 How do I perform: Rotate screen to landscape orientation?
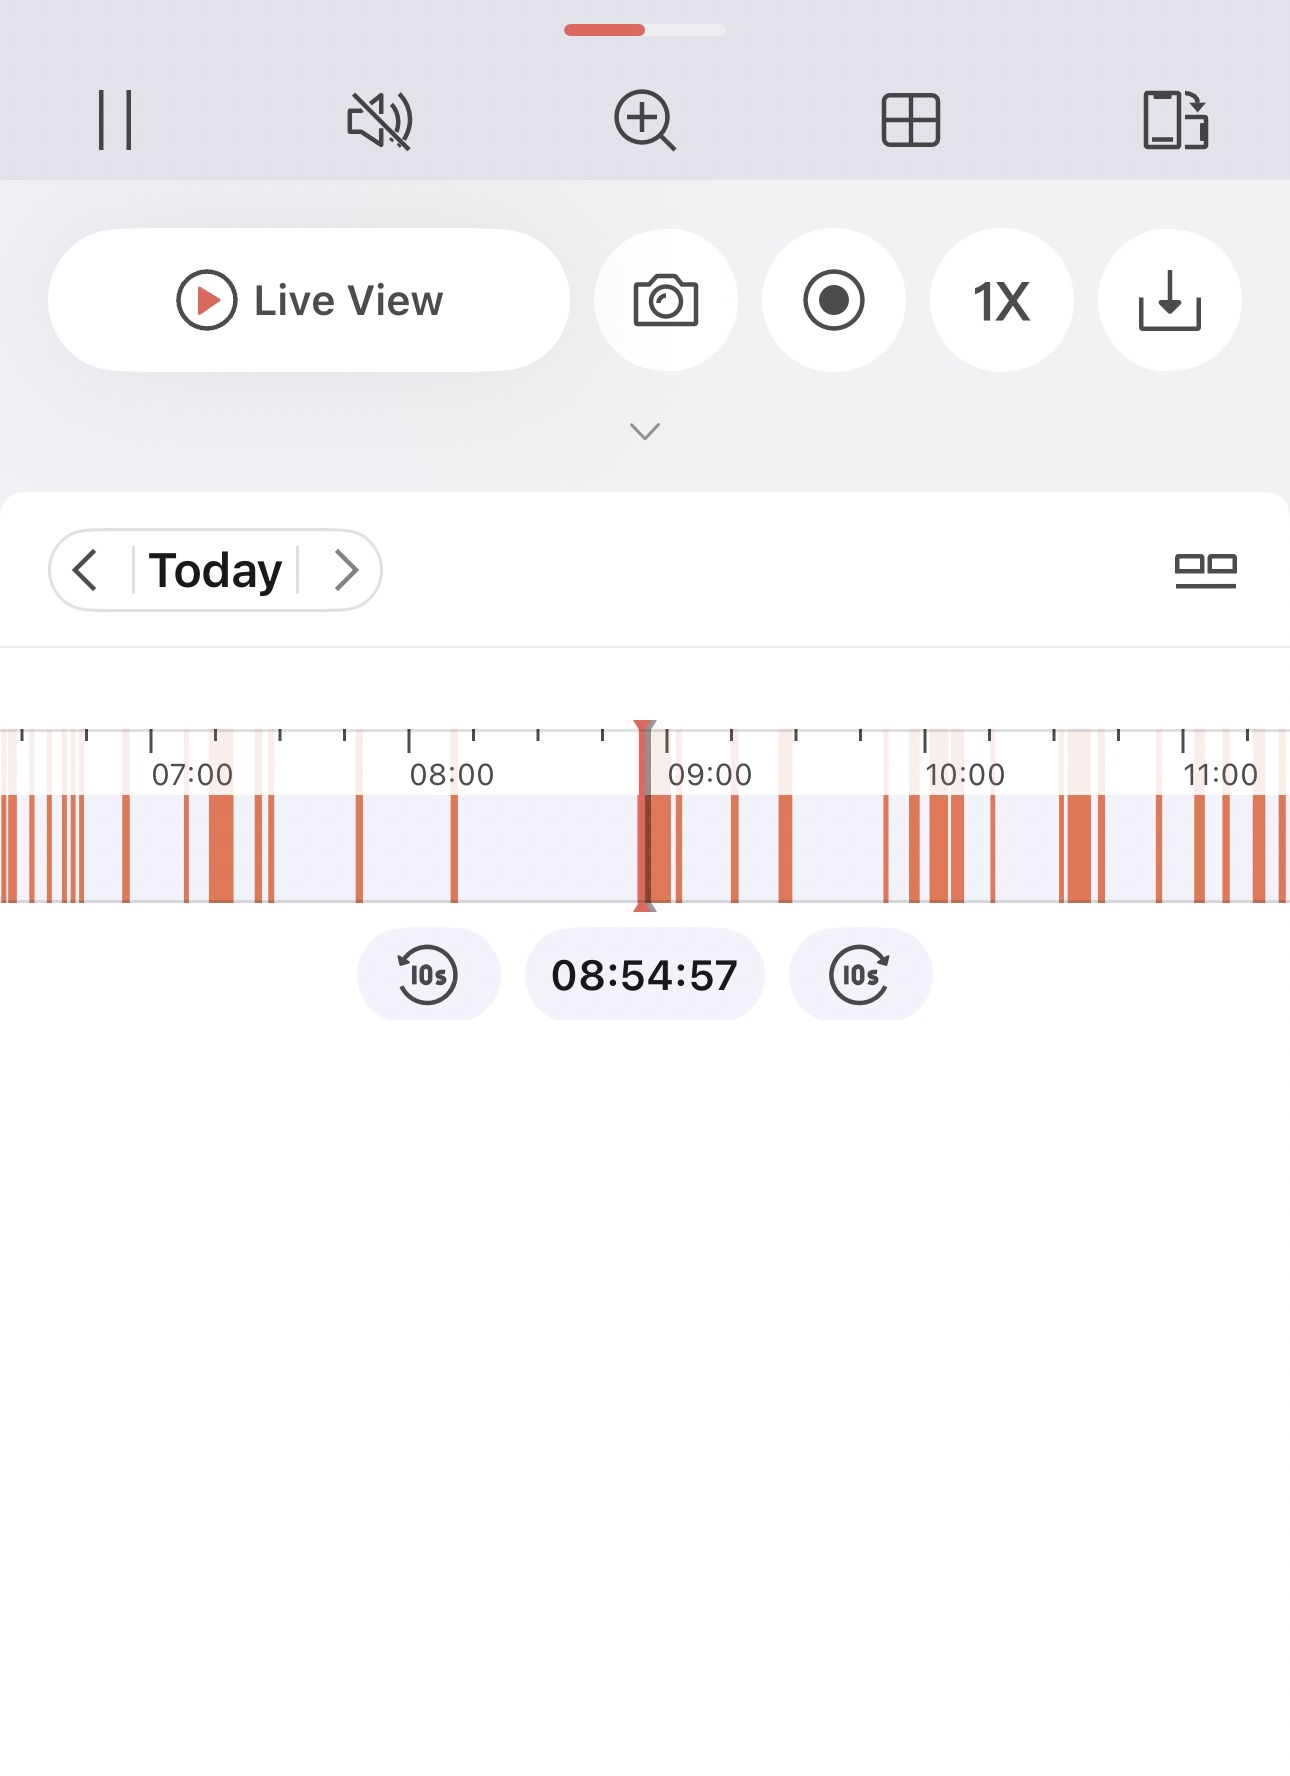1175,120
